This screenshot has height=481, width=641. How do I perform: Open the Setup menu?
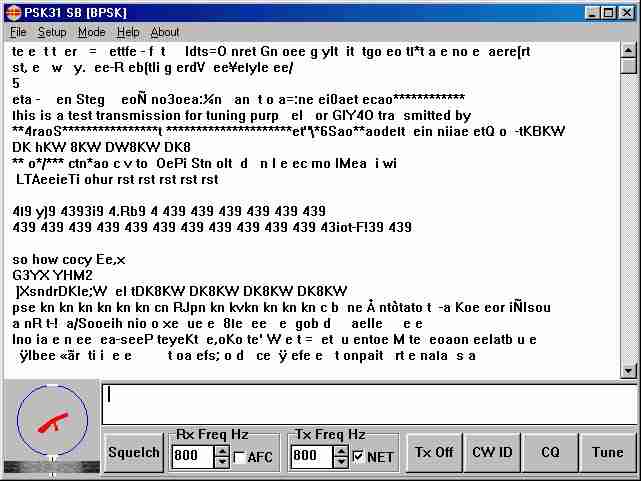pos(52,32)
